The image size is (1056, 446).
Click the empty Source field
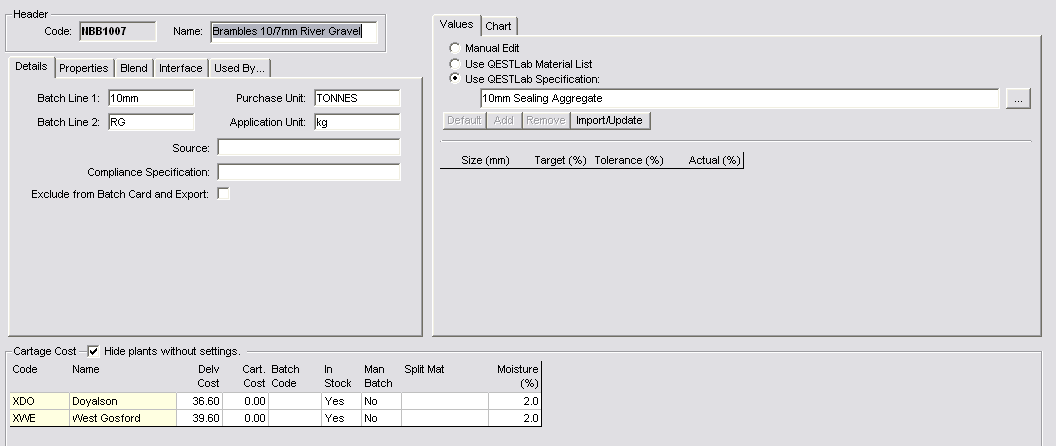[x=308, y=148]
